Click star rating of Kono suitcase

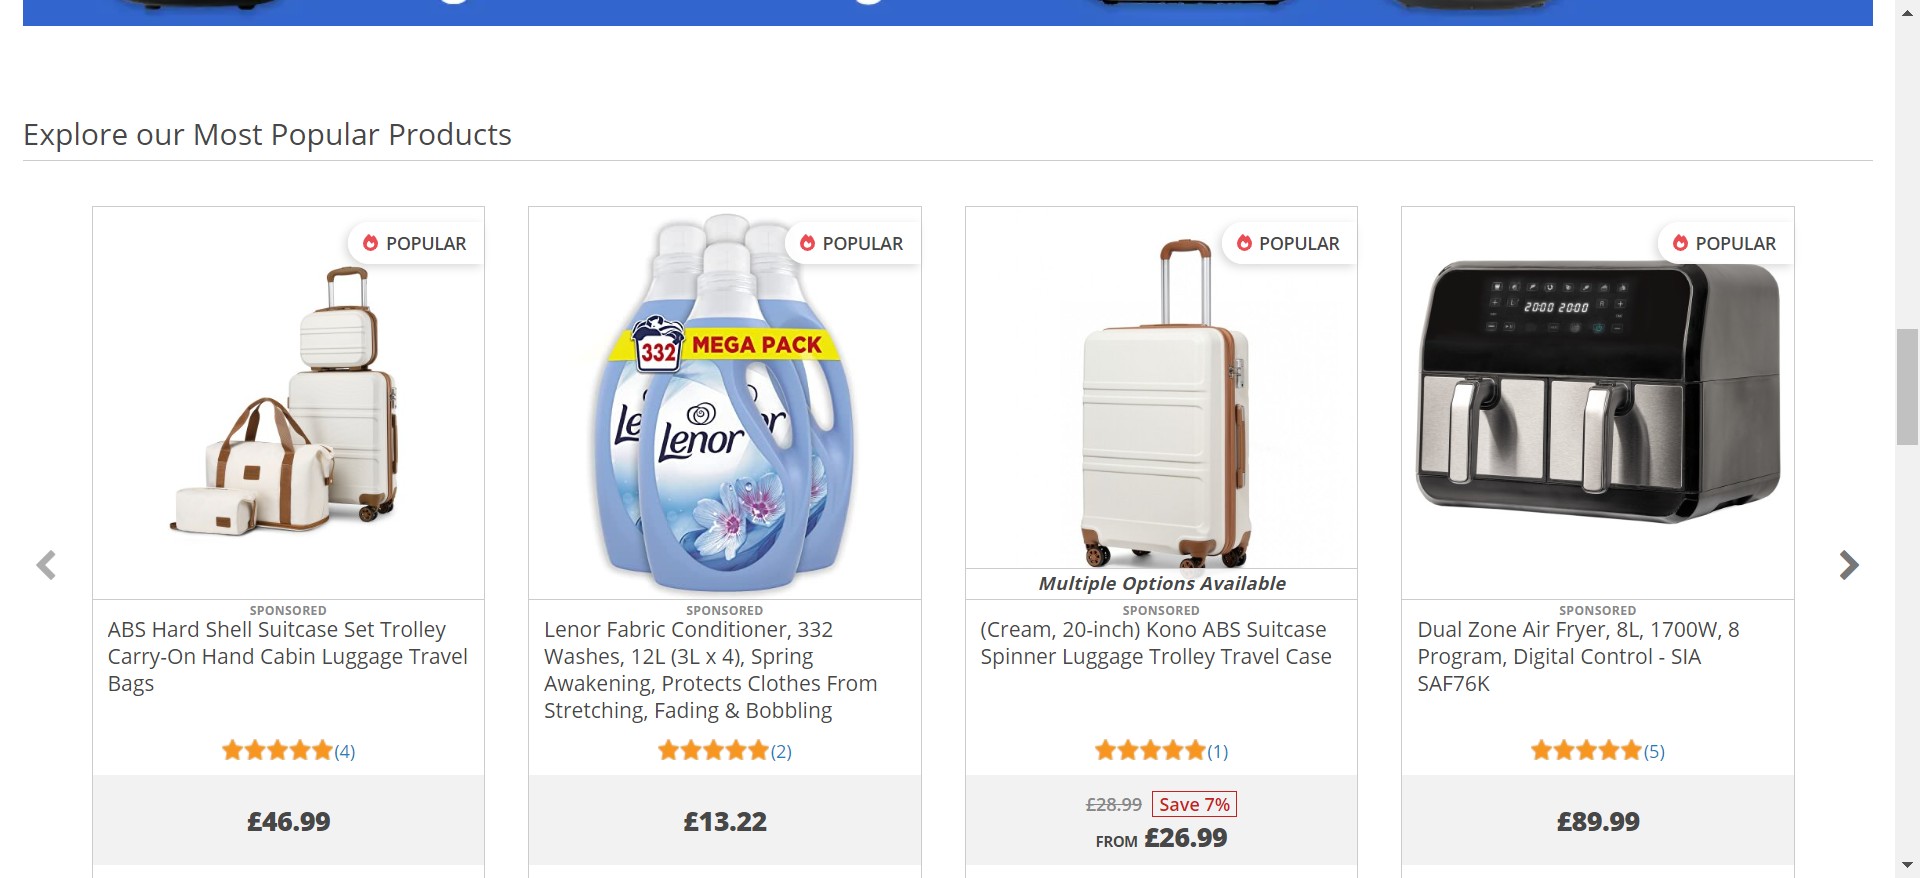pyautogui.click(x=1150, y=750)
